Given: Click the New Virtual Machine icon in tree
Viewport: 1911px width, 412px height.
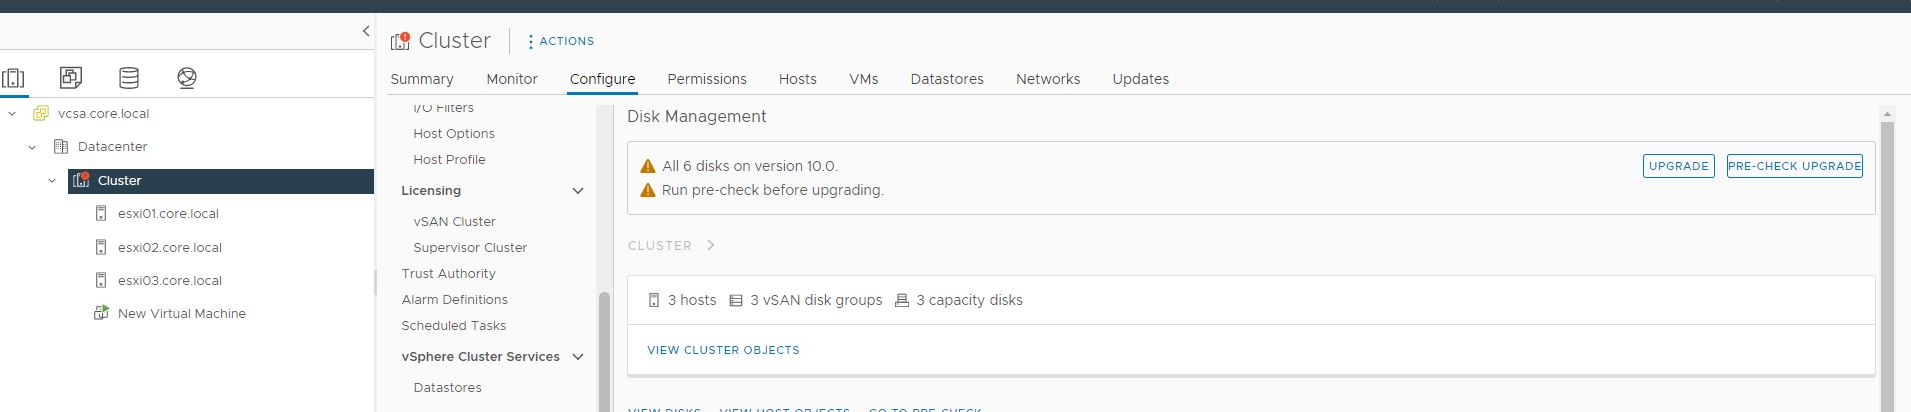Looking at the screenshot, I should pos(101,313).
